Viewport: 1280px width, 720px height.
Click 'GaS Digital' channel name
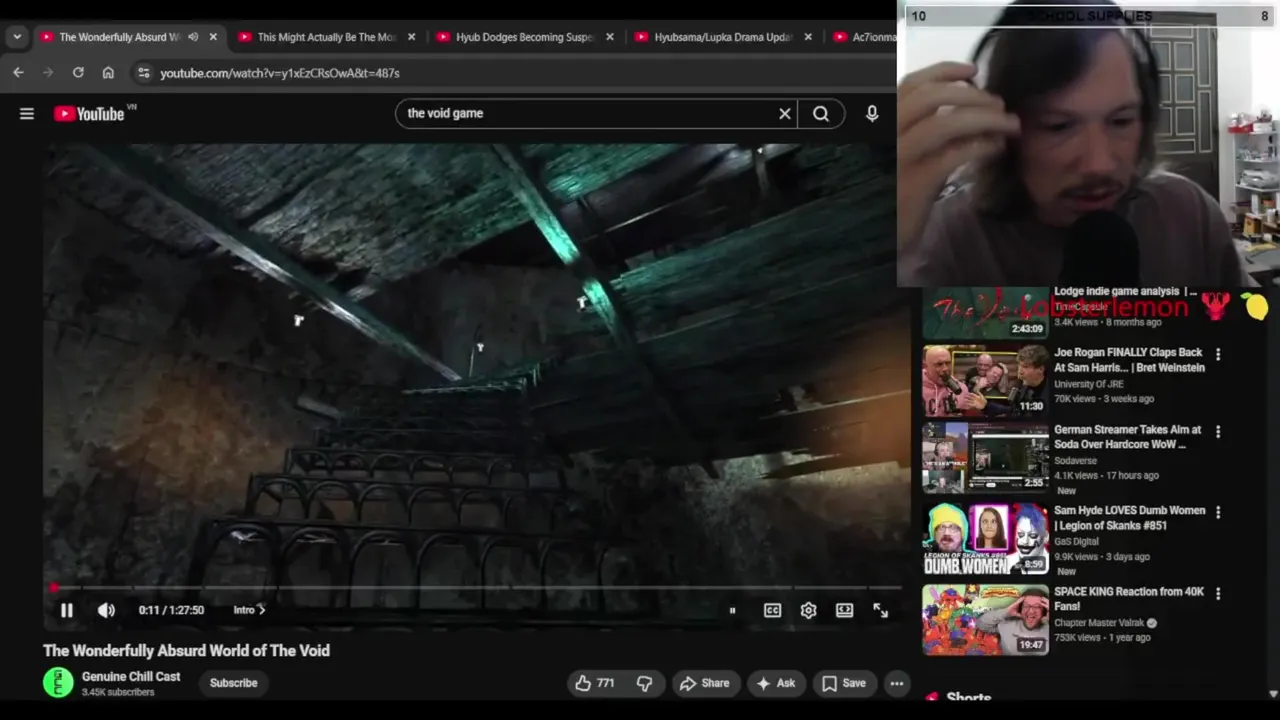(1077, 541)
